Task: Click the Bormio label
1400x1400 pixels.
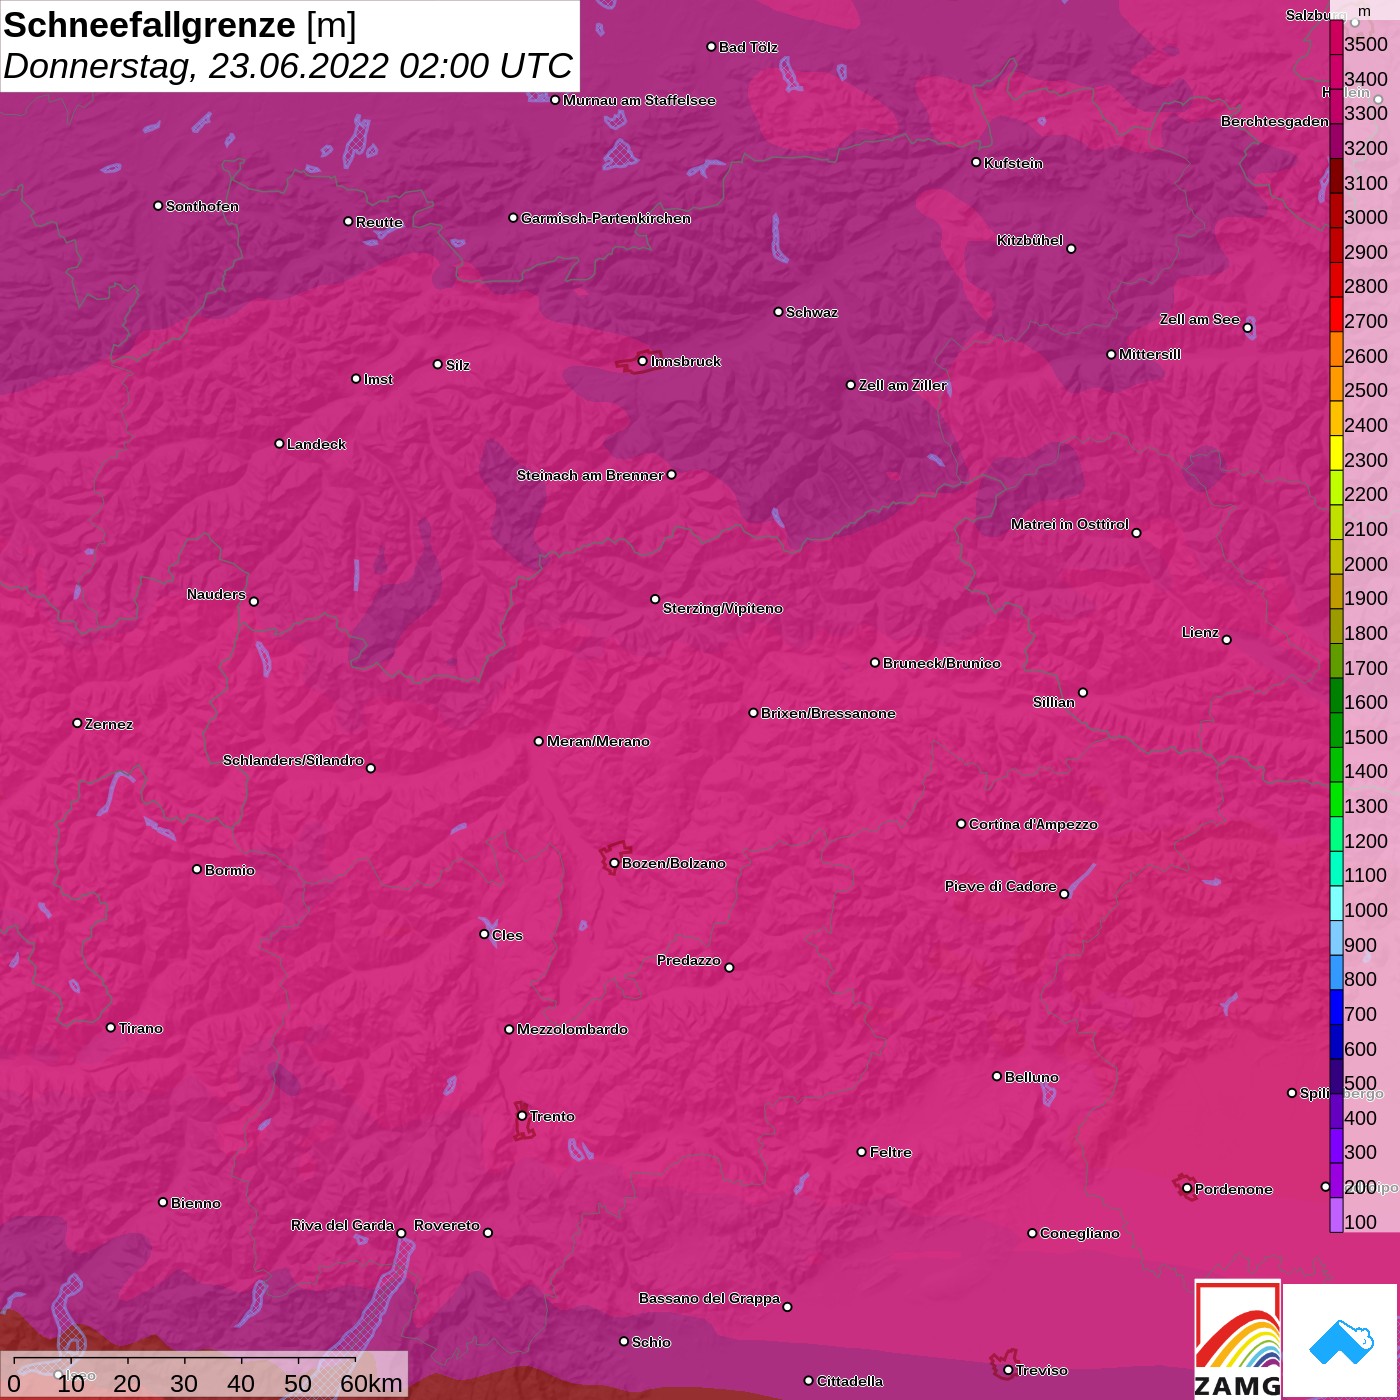Action: [x=230, y=870]
